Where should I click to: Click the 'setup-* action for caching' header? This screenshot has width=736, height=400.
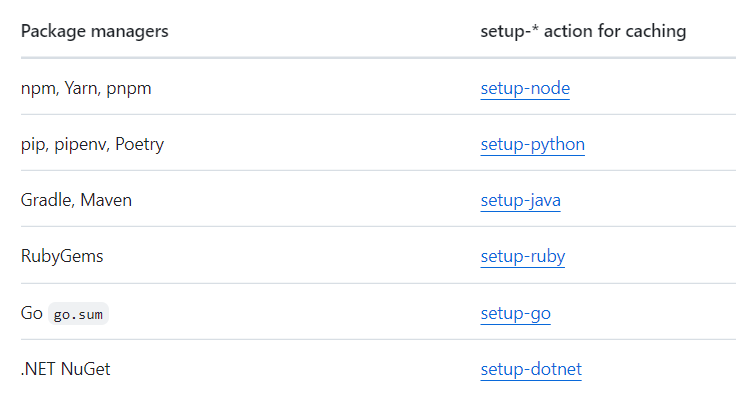pos(583,31)
